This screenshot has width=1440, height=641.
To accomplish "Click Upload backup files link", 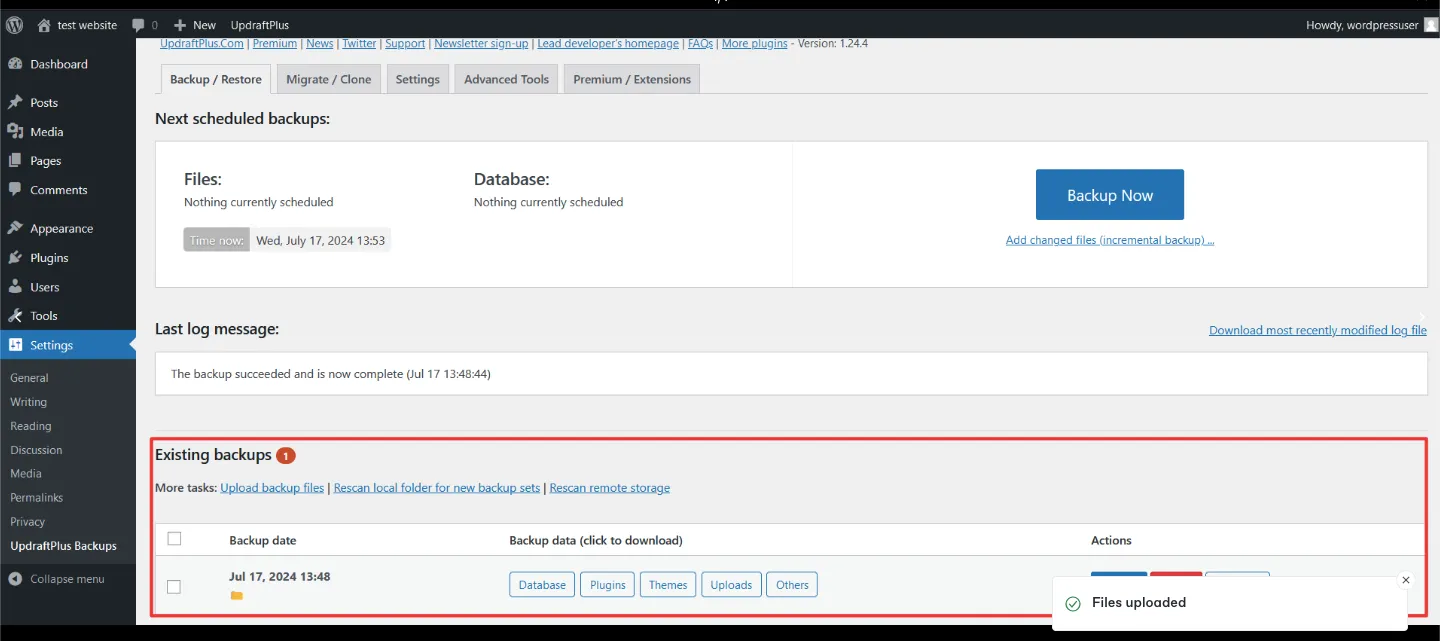I will [272, 488].
